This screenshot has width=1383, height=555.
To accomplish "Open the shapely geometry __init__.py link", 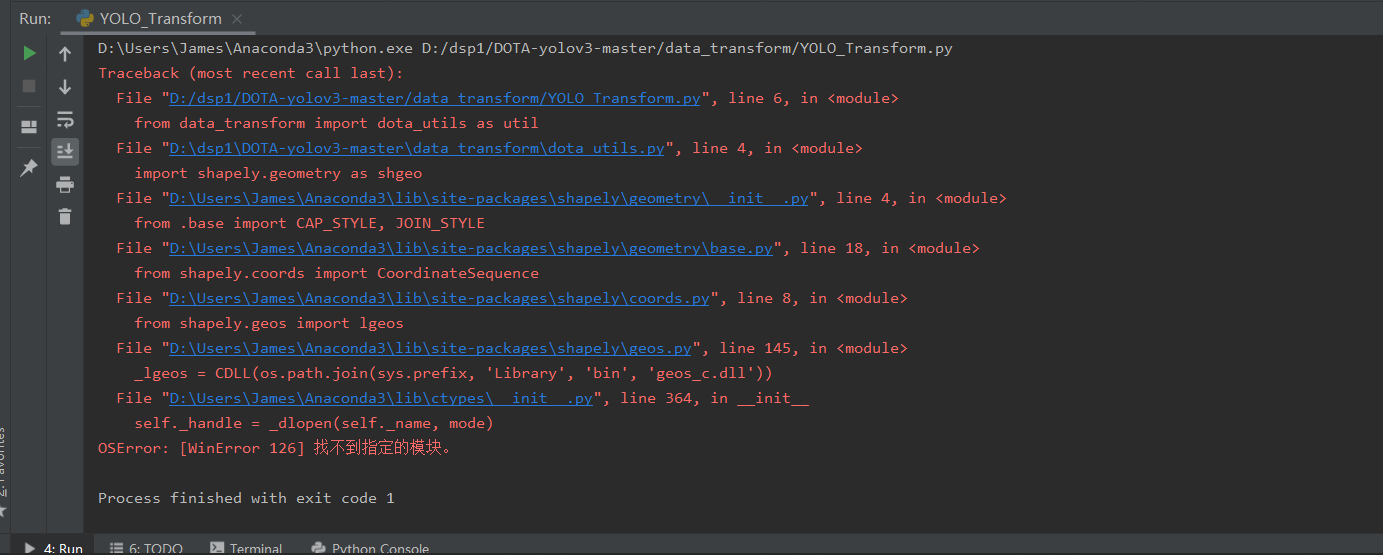I will [489, 198].
